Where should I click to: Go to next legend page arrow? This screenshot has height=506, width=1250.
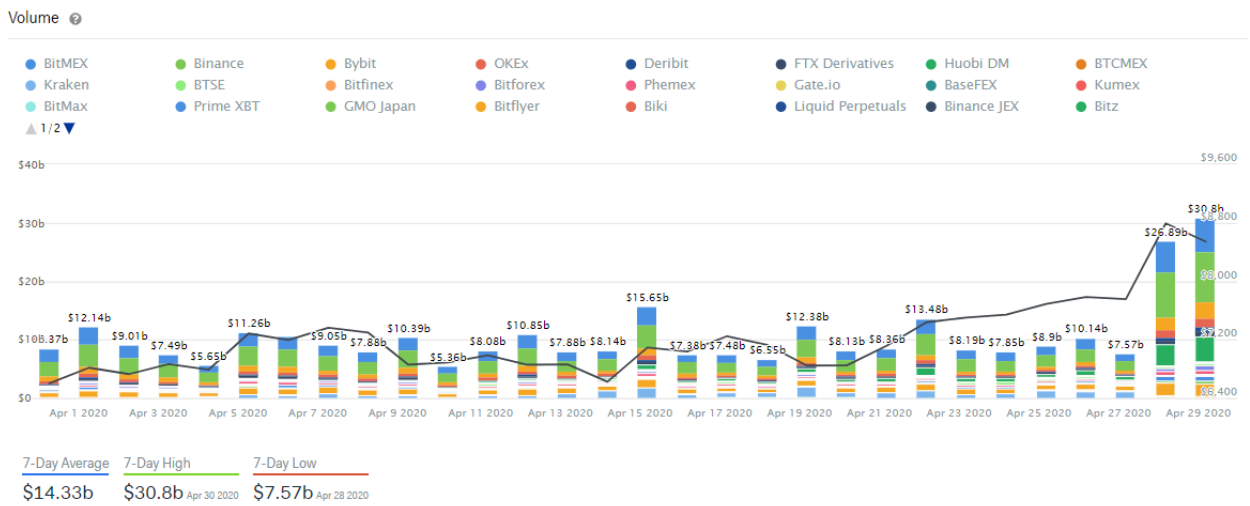pyautogui.click(x=69, y=128)
